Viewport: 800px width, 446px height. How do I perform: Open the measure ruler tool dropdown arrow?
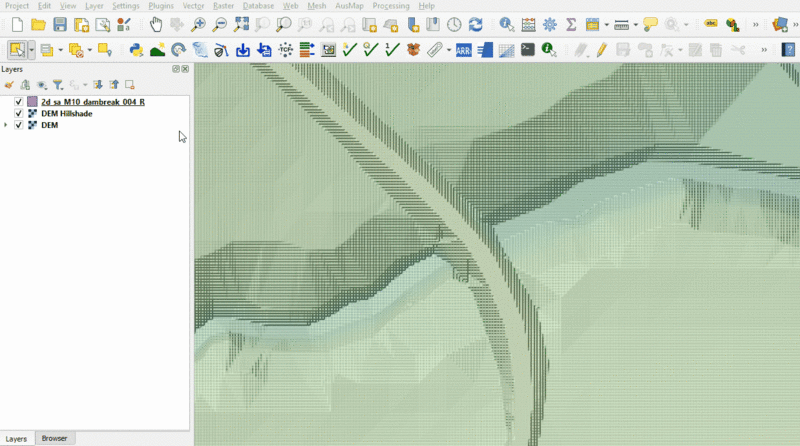coord(635,24)
